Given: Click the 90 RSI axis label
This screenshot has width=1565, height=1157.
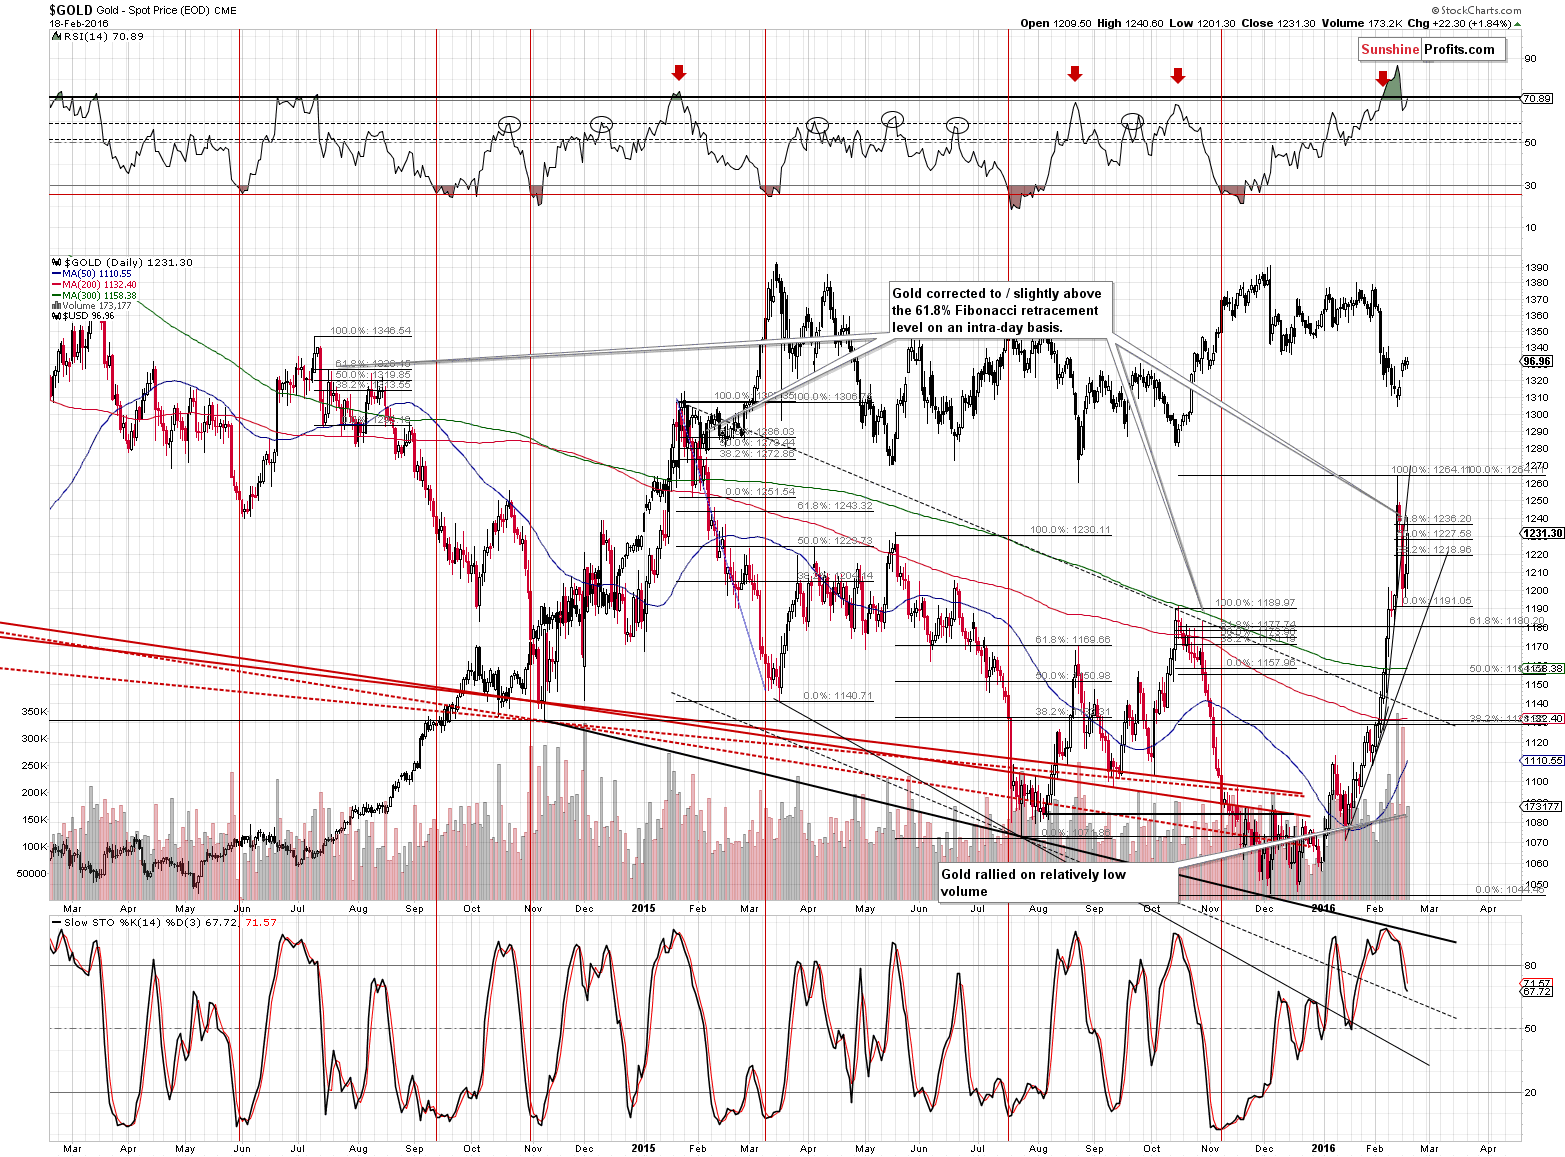Looking at the screenshot, I should (x=1530, y=59).
